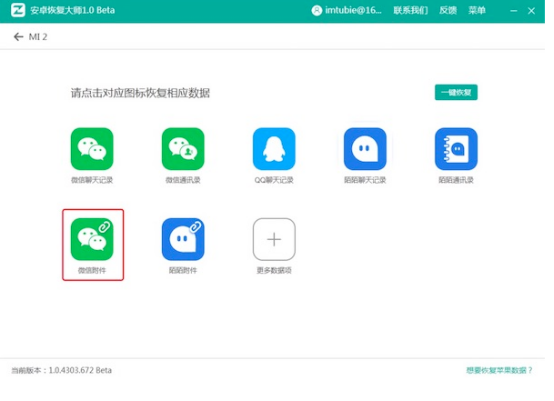This screenshot has width=554, height=401.
Task: Click the imtubie@16... account name
Action: (x=353, y=10)
